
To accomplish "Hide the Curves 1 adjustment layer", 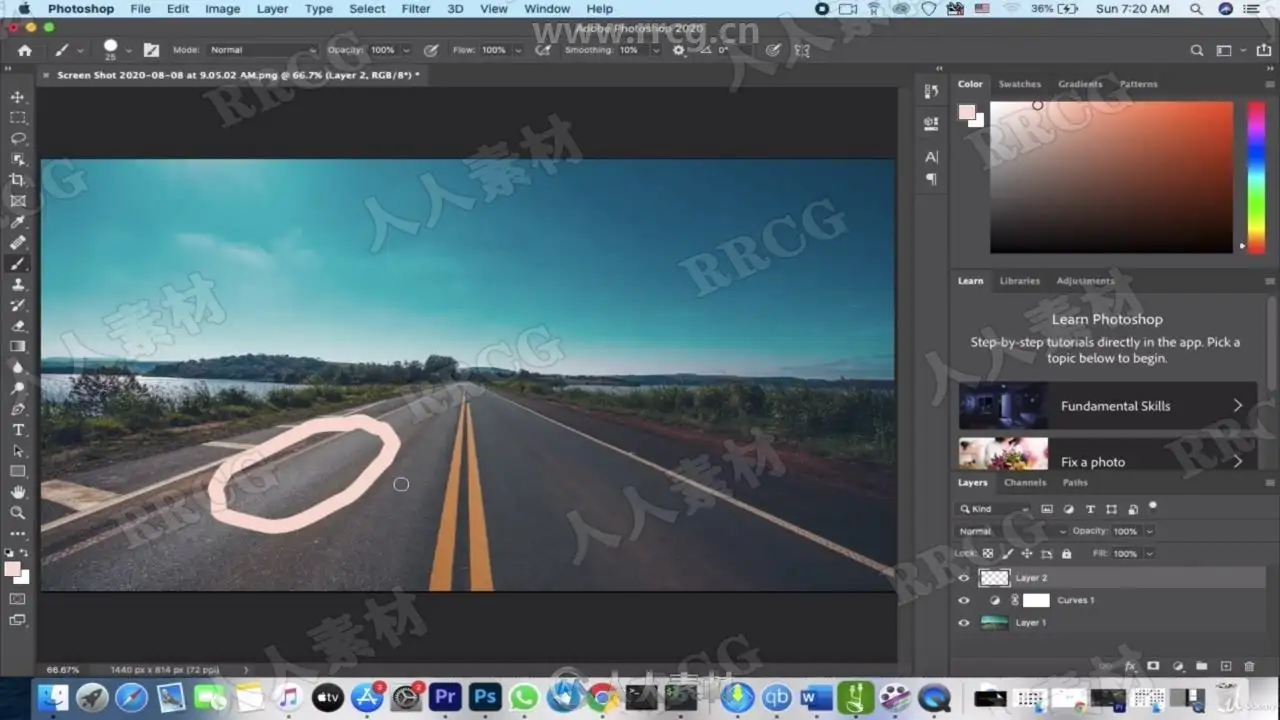I will [x=964, y=600].
